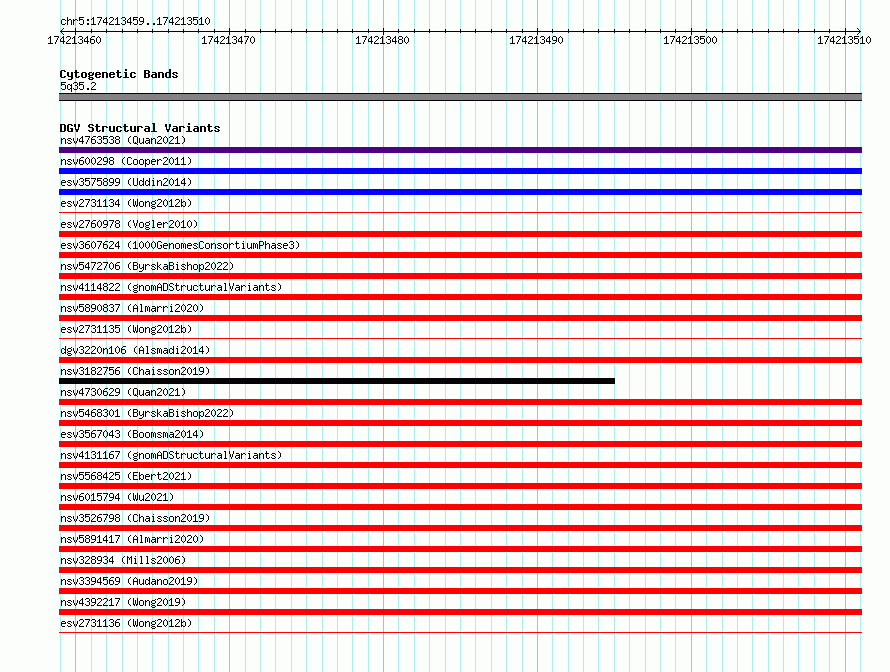Click the blue bar for nsv600298
890x672 pixels.
point(460,171)
